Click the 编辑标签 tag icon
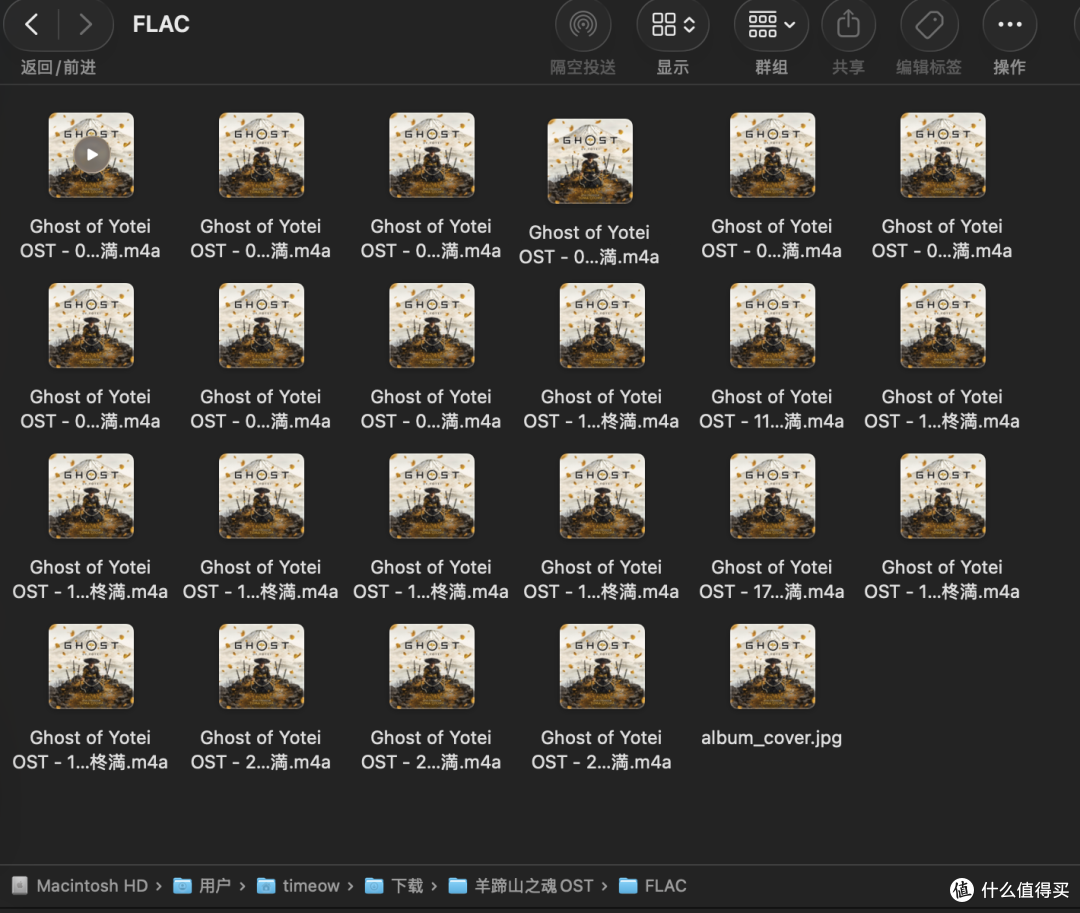This screenshot has height=913, width=1080. [929, 25]
